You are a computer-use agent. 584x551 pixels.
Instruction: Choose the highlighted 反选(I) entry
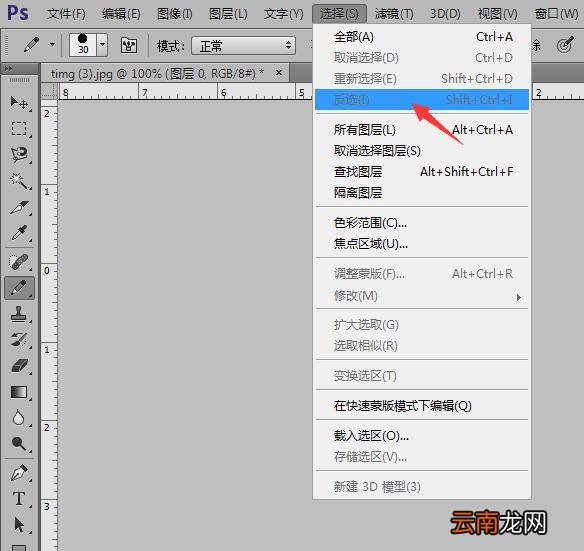[x=422, y=99]
